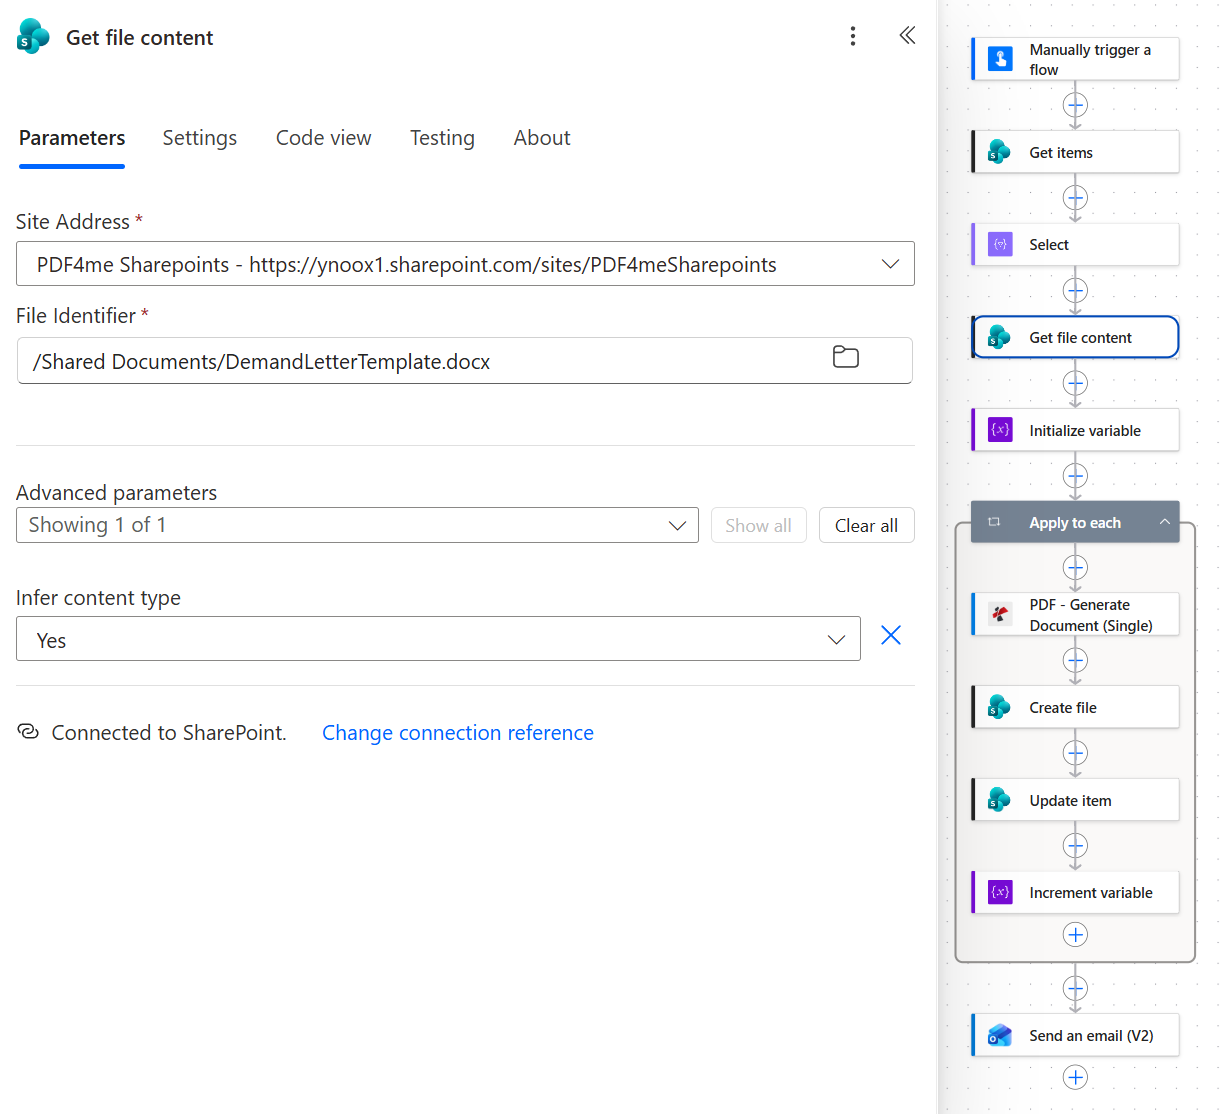
Task: Click the Get file content node icon
Action: [1000, 337]
